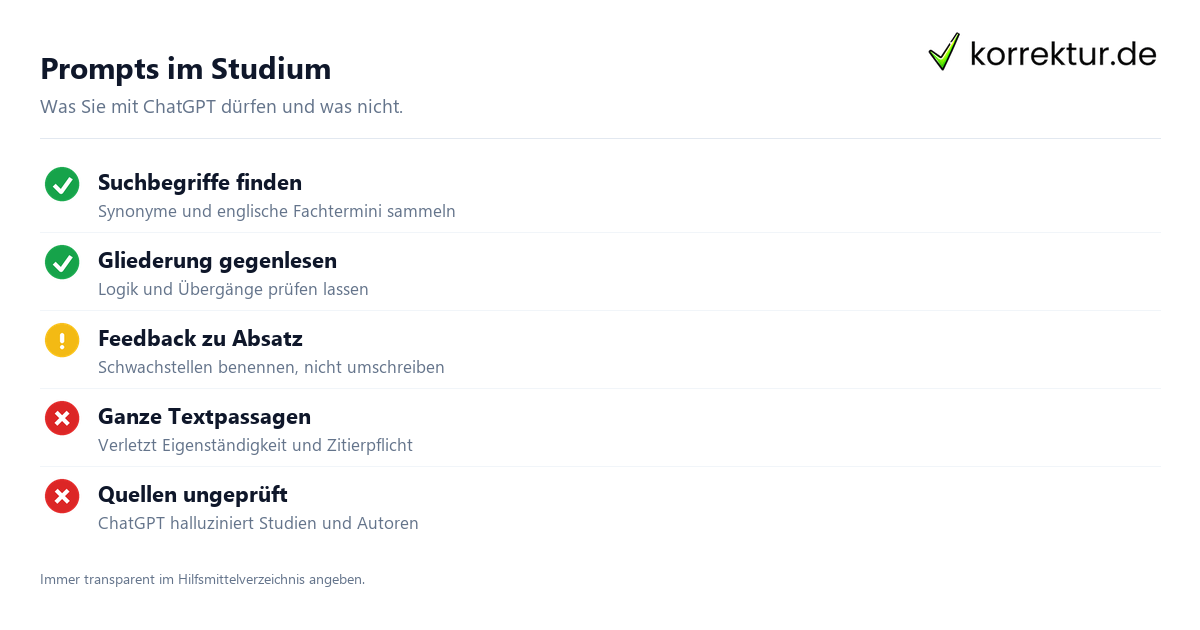Click text Schwachstellen benennen, nicht umschreiben
Image resolution: width=1200 pixels, height=630 pixels.
coord(271,368)
